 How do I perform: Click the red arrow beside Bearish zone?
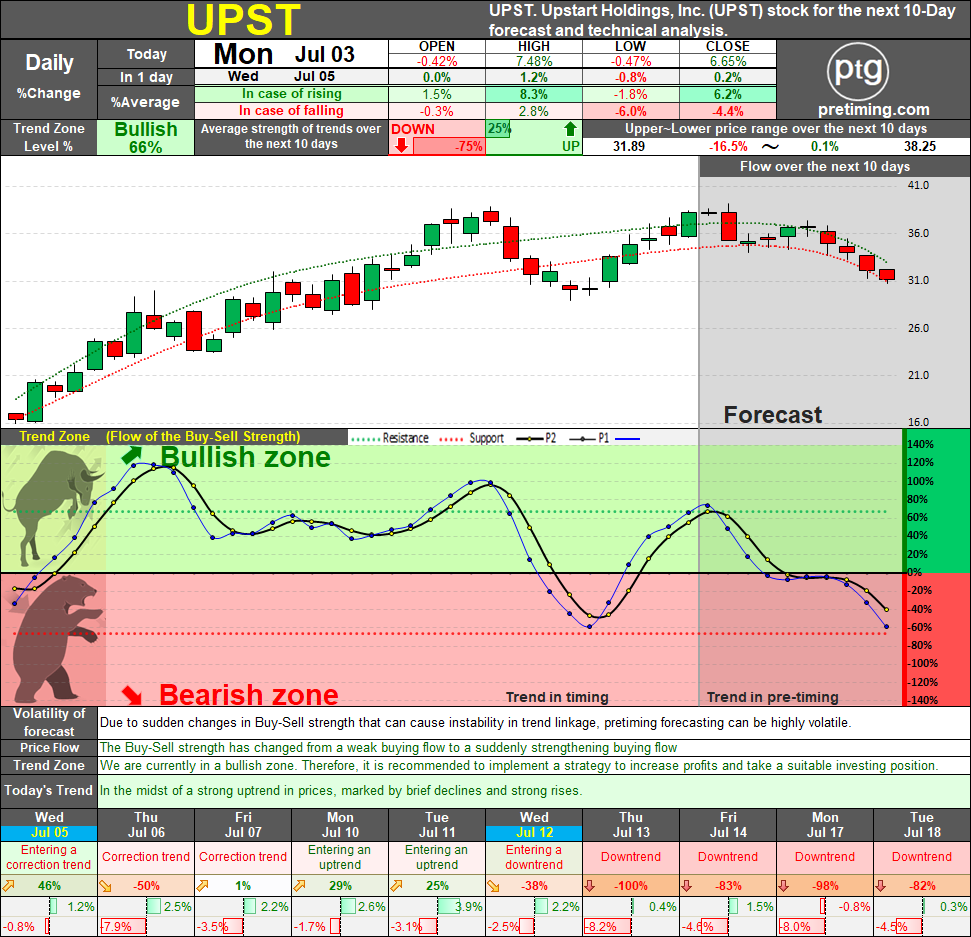tap(131, 695)
